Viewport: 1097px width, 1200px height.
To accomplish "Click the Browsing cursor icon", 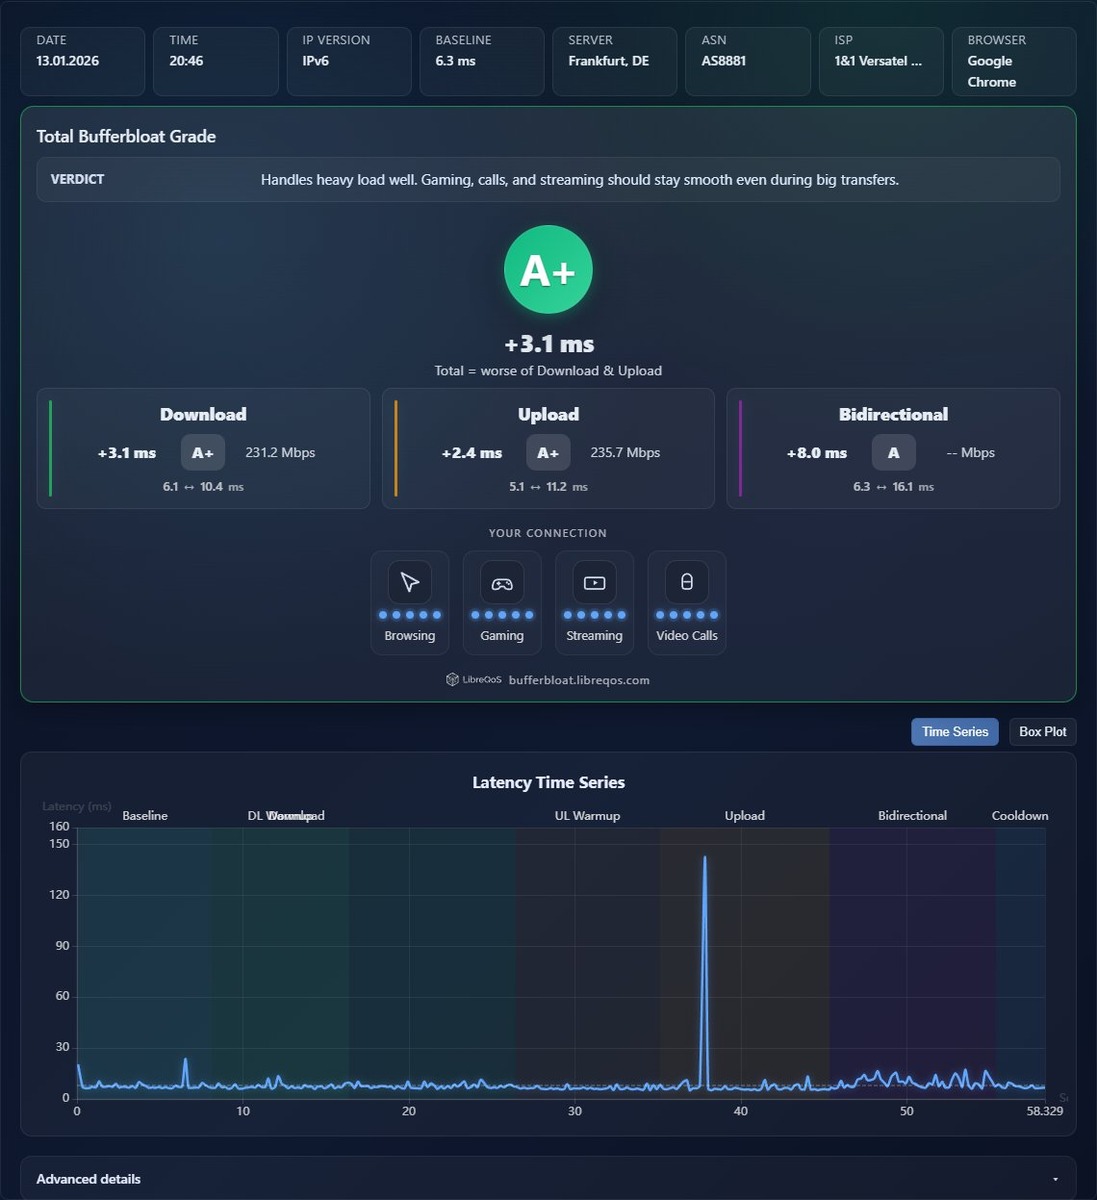I will [409, 582].
